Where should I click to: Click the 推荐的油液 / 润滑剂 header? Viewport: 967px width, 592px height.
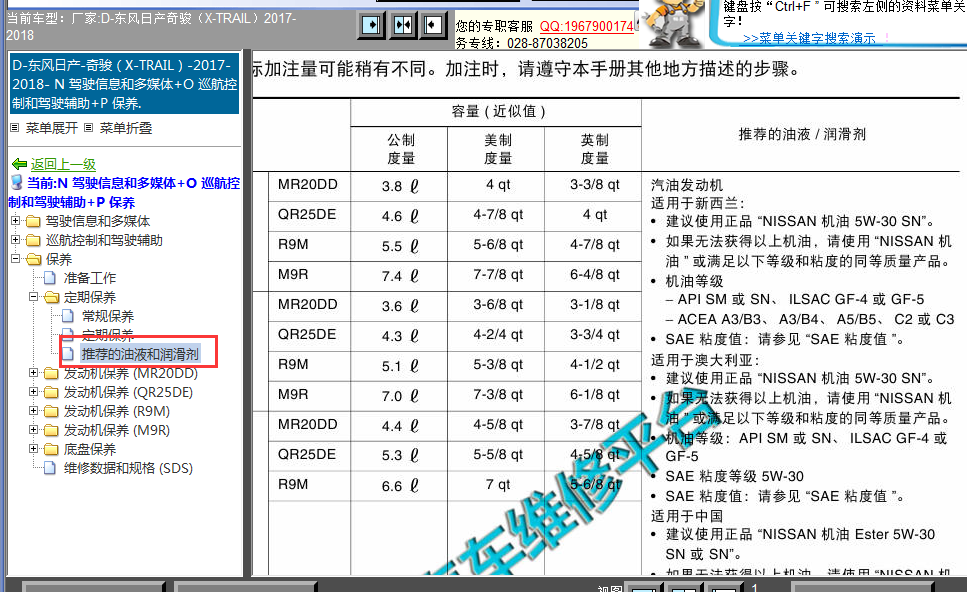point(802,134)
